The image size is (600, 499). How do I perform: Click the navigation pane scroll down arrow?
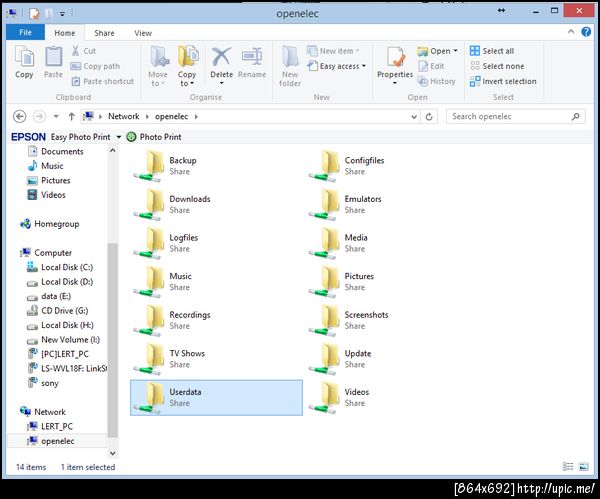coord(112,453)
